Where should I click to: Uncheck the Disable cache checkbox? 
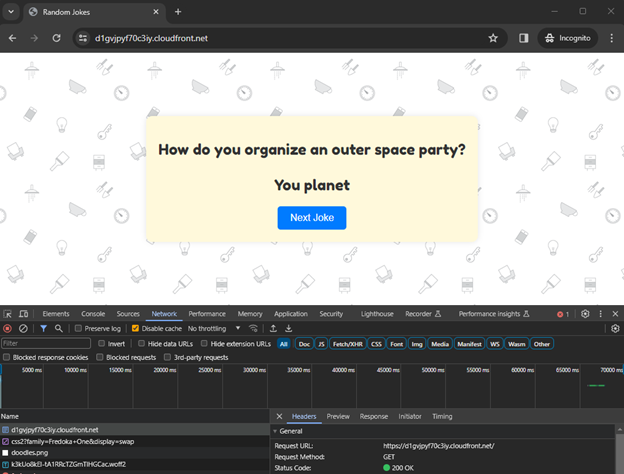(x=135, y=328)
